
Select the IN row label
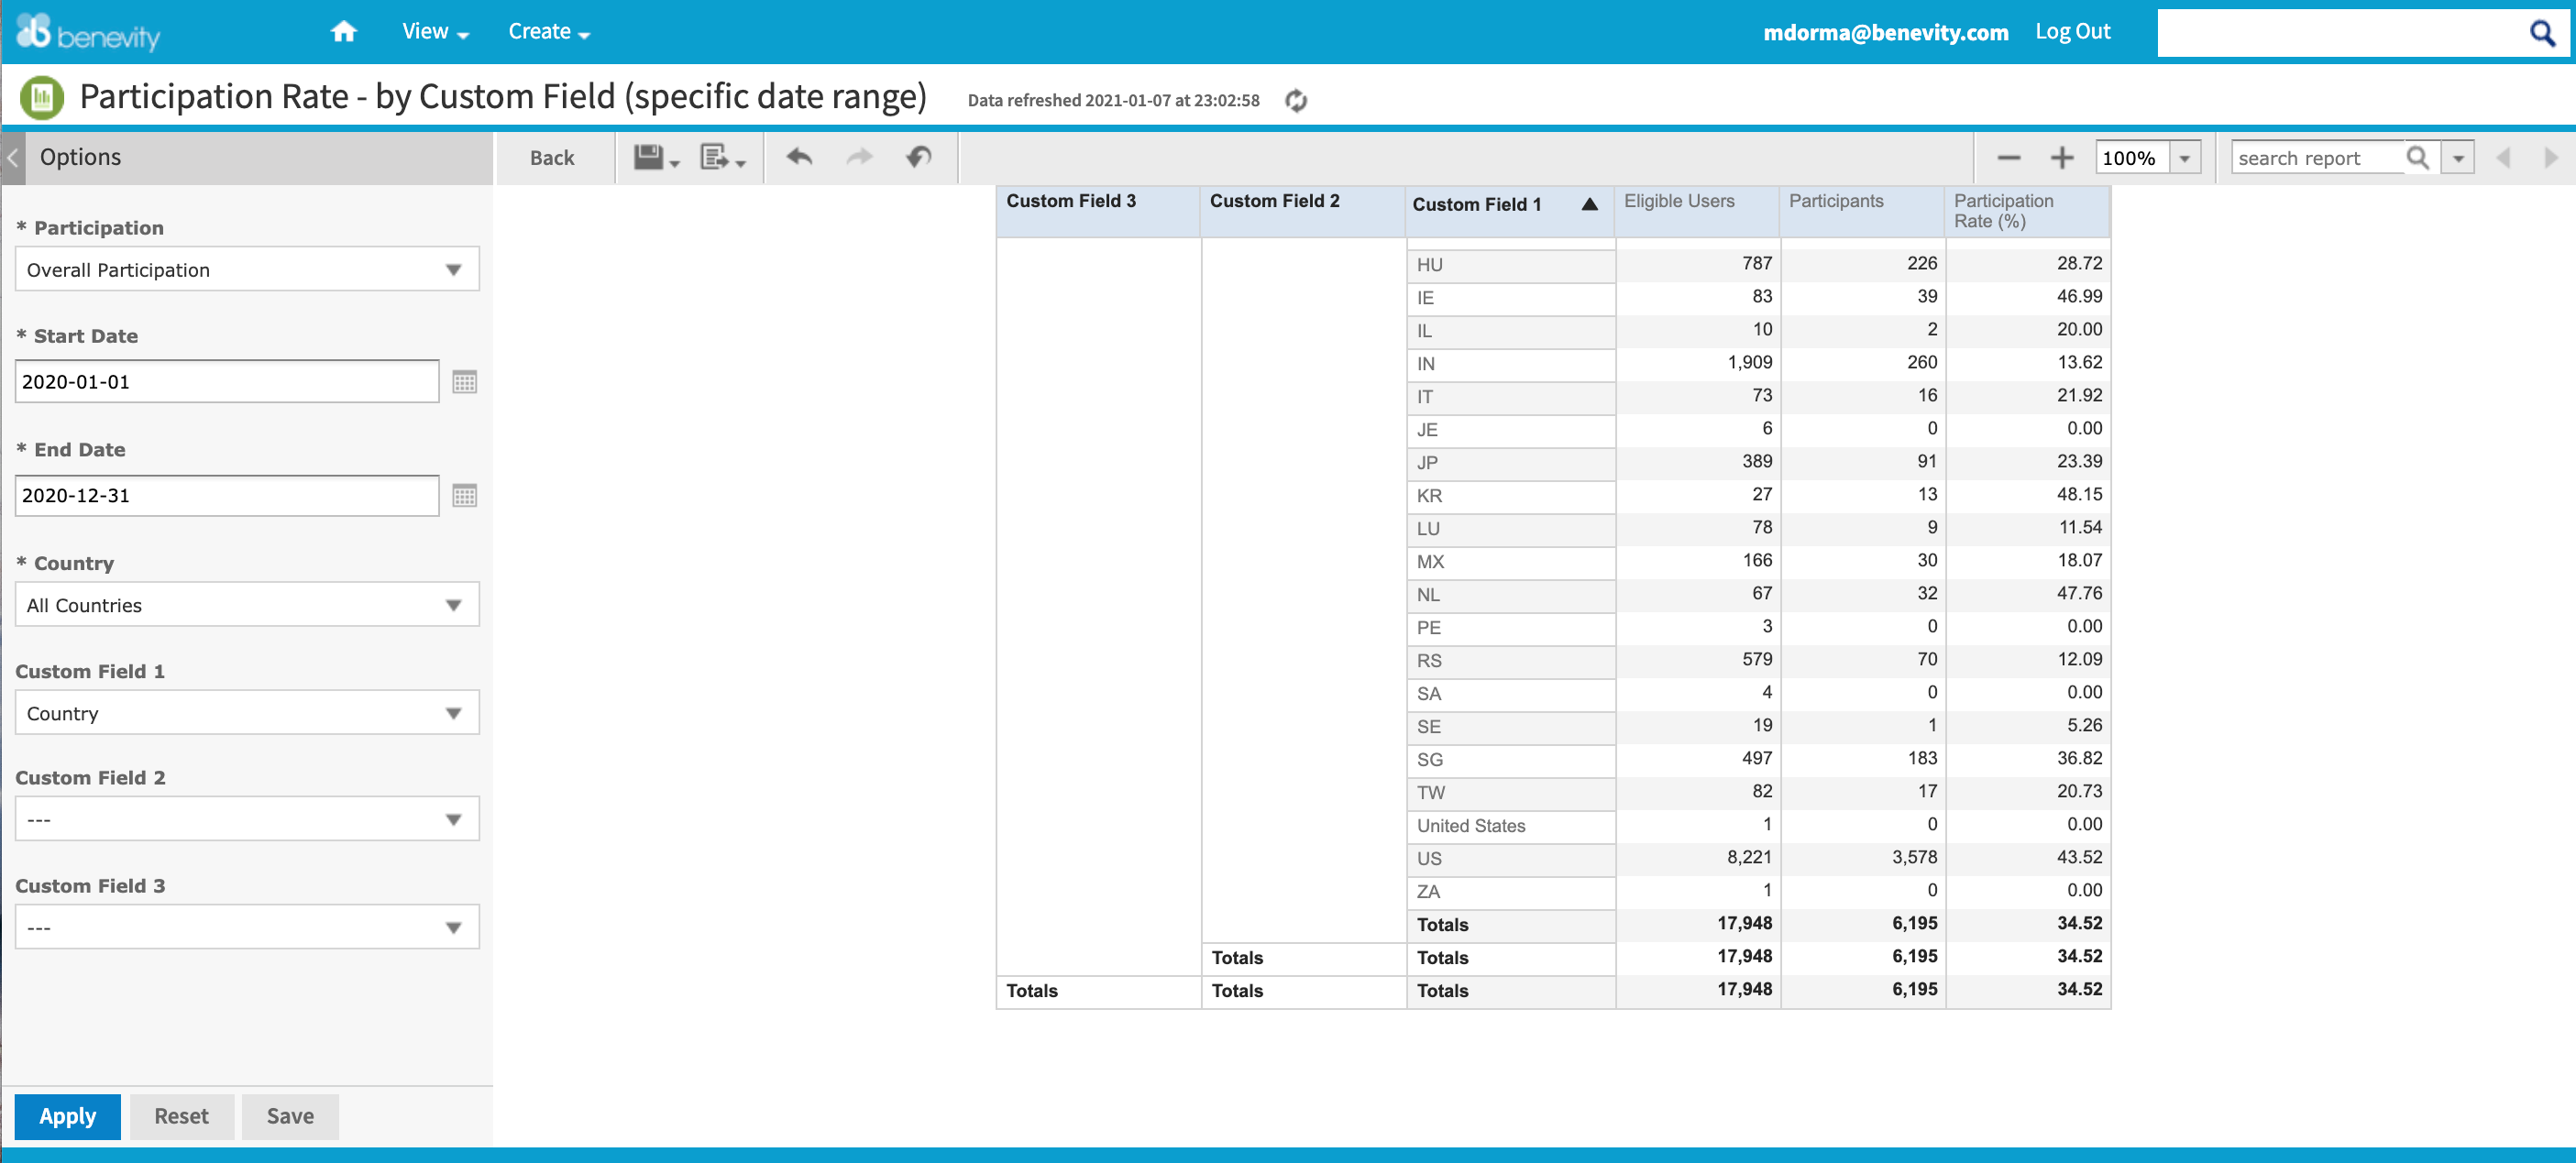tap(1510, 364)
